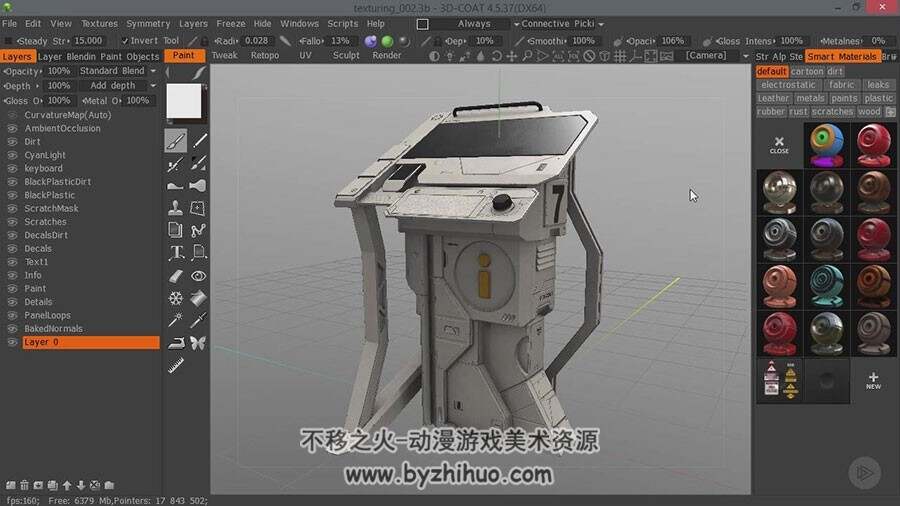Image resolution: width=900 pixels, height=506 pixels.
Task: Click the Layer Opacity 100% slider
Action: coord(59,71)
